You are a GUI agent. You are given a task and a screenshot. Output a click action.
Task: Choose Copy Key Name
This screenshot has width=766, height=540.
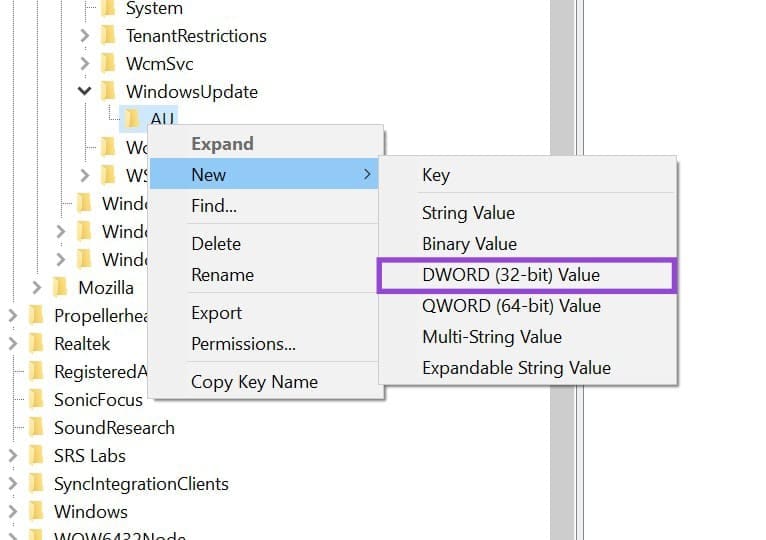(x=254, y=382)
